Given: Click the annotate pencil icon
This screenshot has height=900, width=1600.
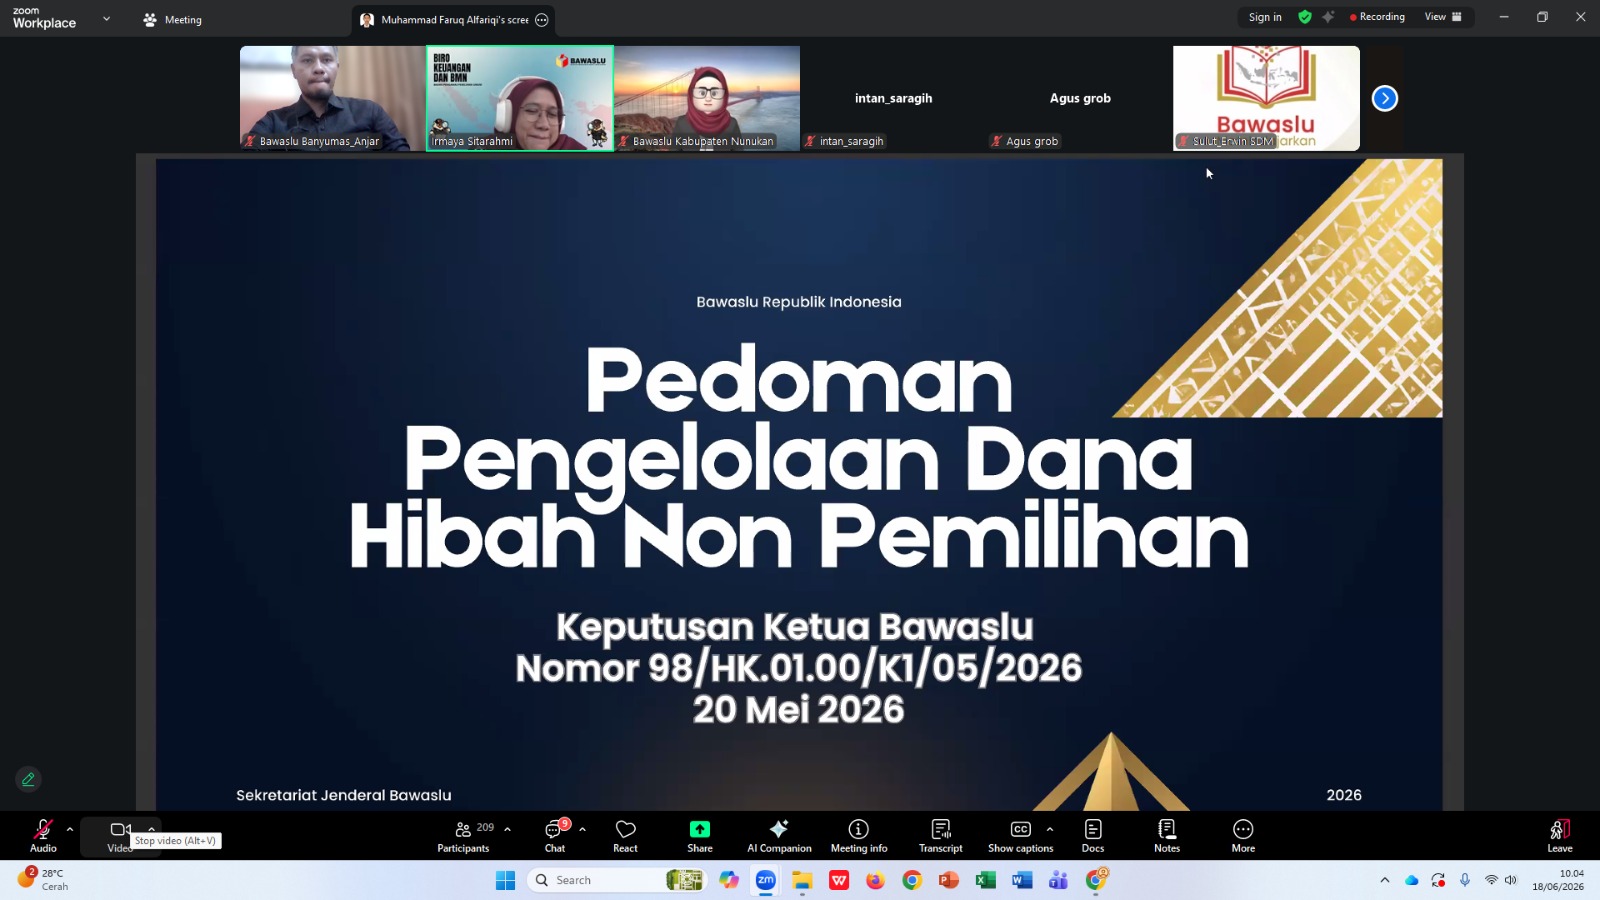Looking at the screenshot, I should pos(28,779).
